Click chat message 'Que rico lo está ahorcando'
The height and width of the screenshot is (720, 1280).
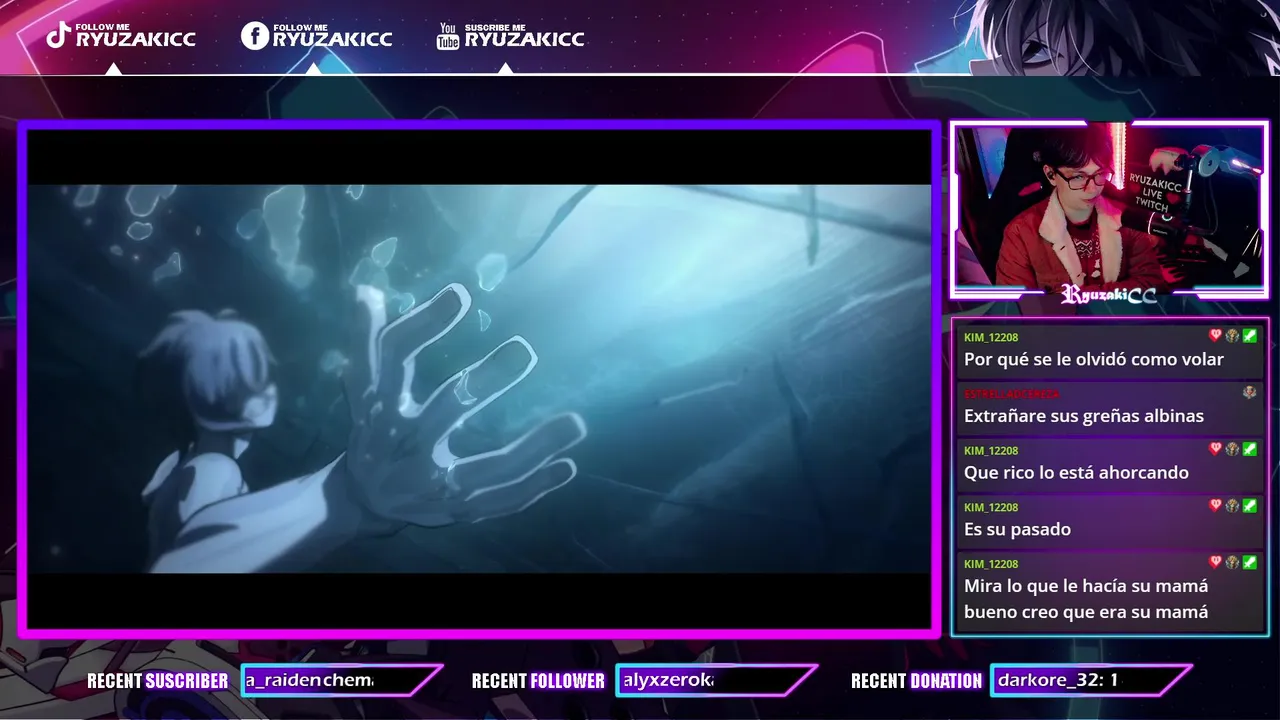1076,473
